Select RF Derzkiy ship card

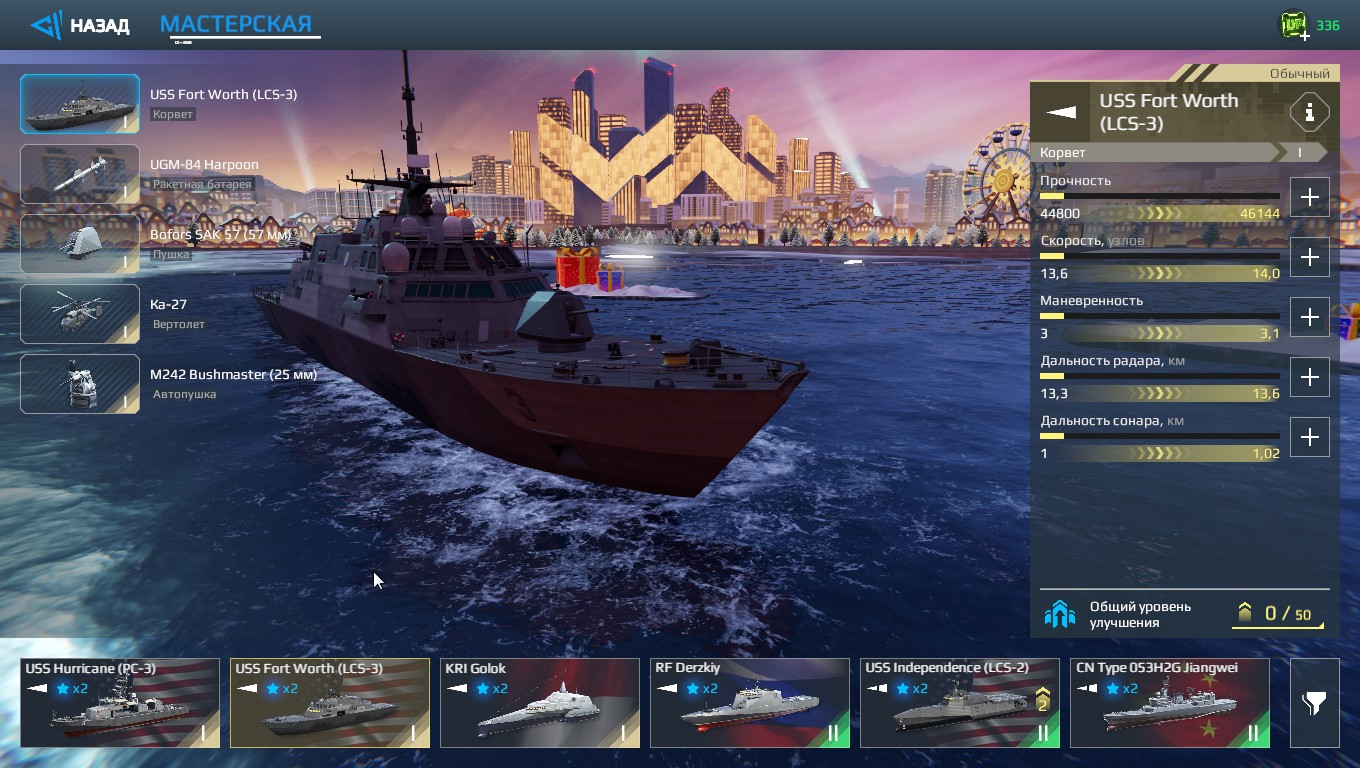[750, 703]
